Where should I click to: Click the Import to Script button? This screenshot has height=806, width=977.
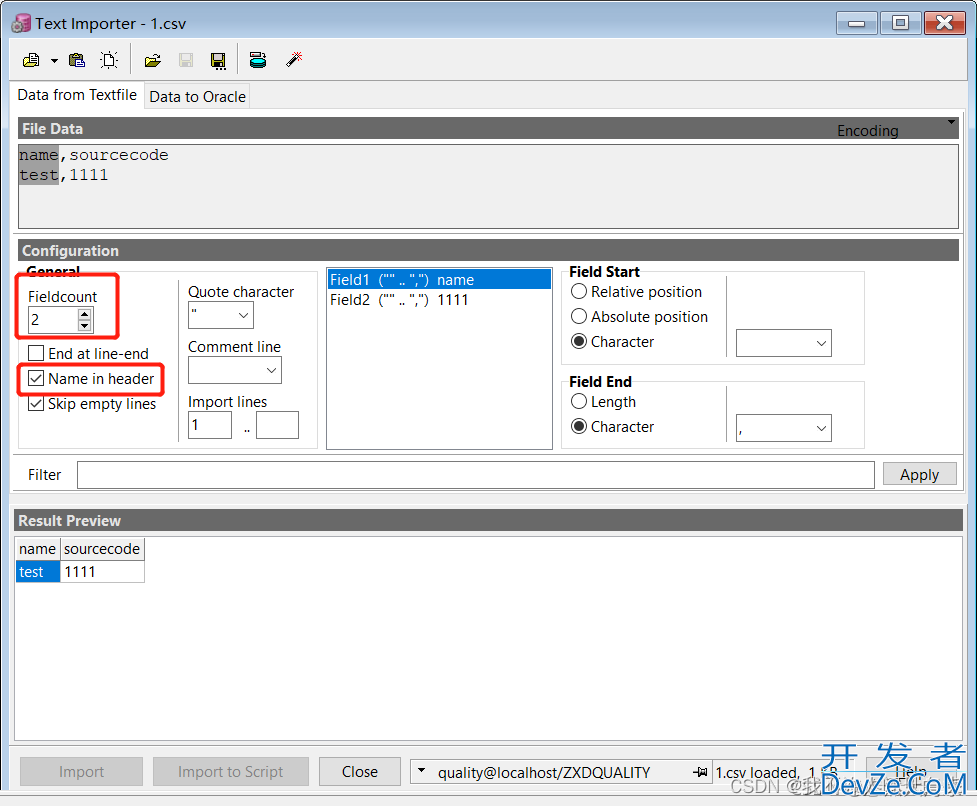(231, 772)
